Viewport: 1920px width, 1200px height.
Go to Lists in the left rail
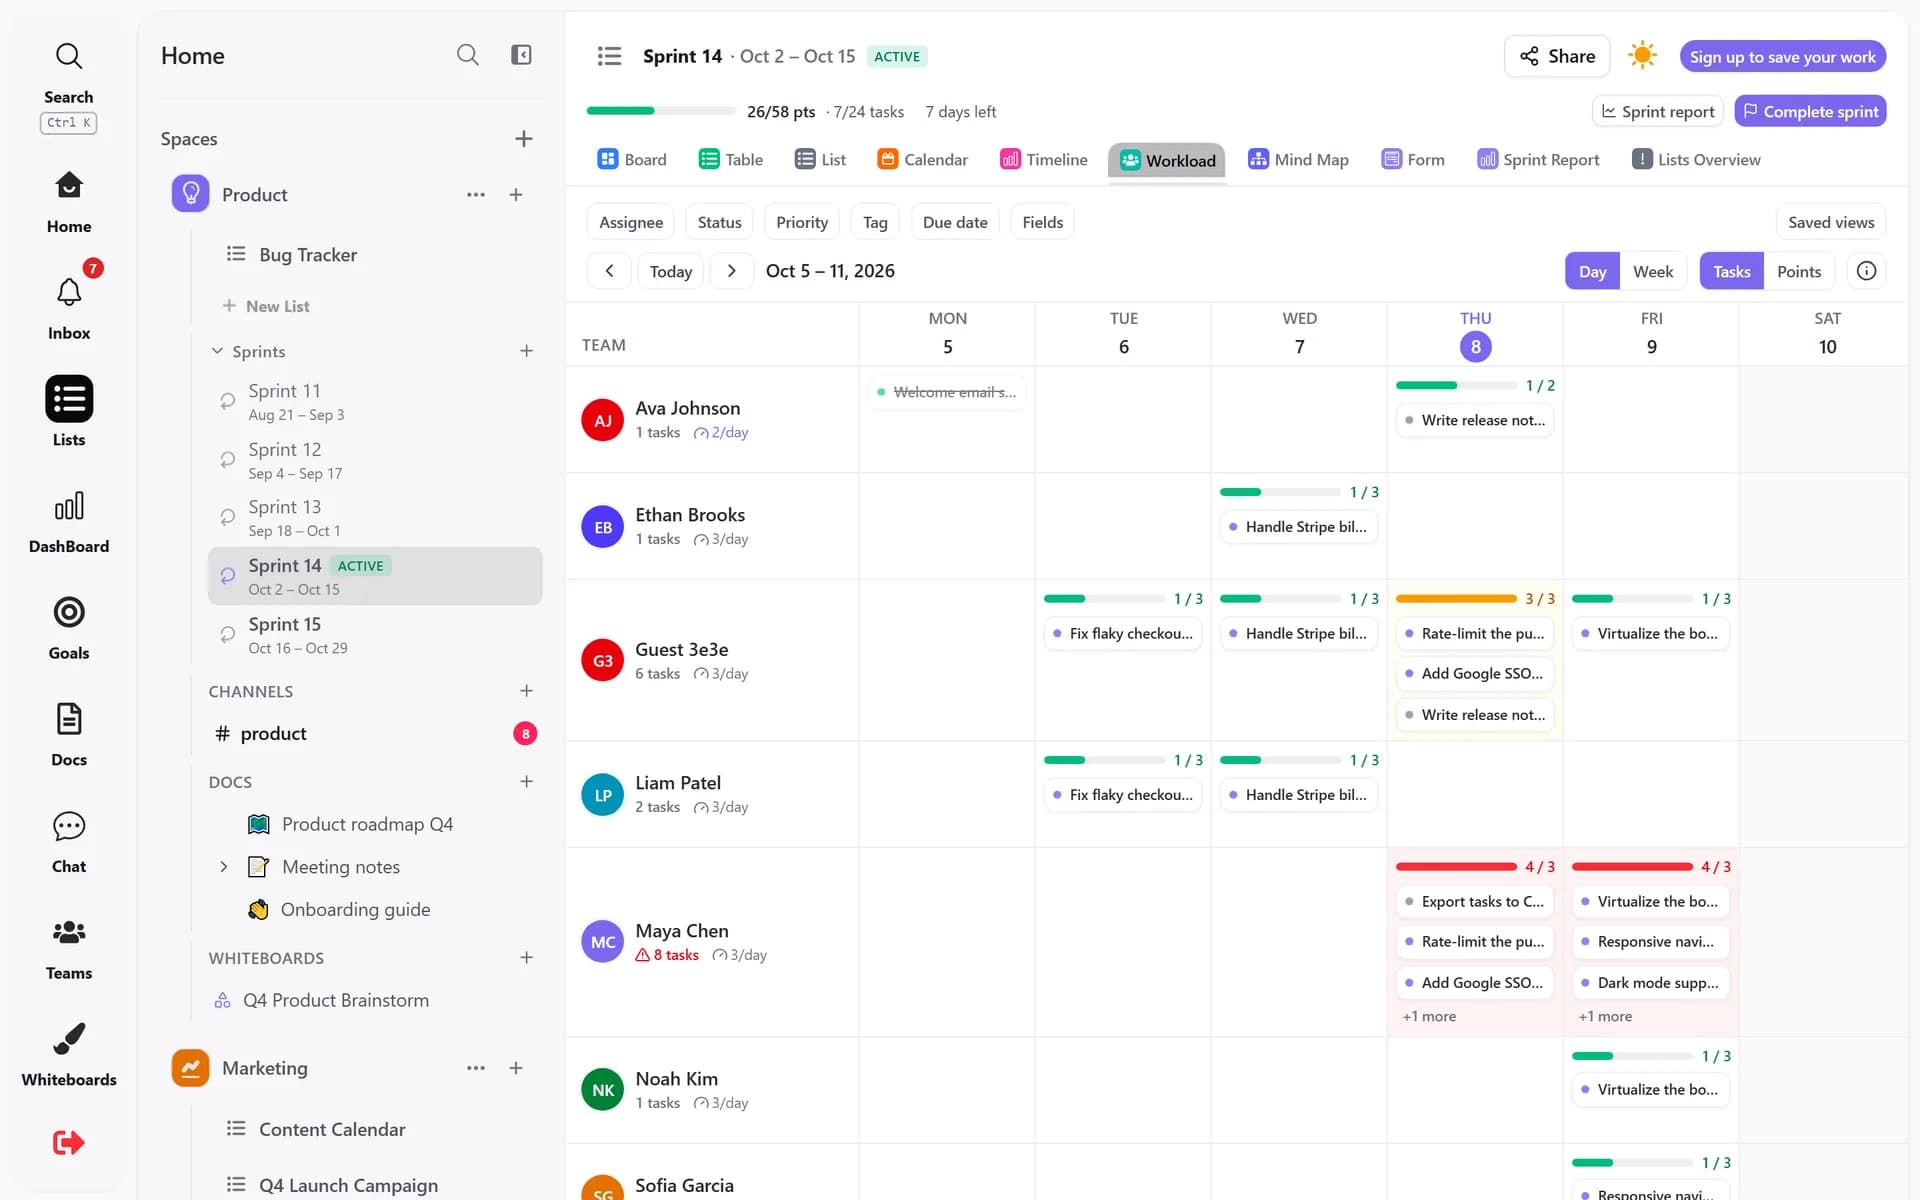(68, 413)
